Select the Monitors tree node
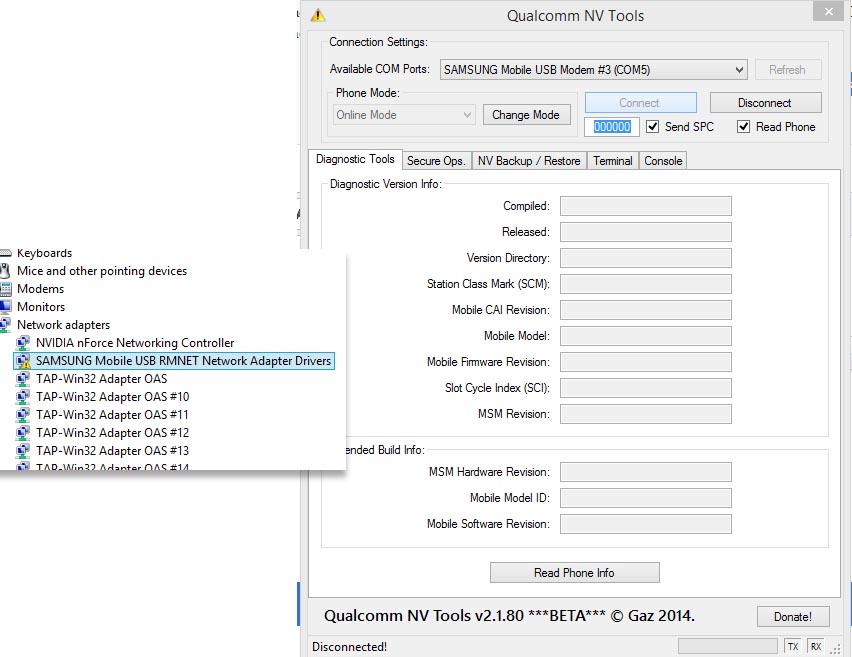852x657 pixels. [41, 306]
